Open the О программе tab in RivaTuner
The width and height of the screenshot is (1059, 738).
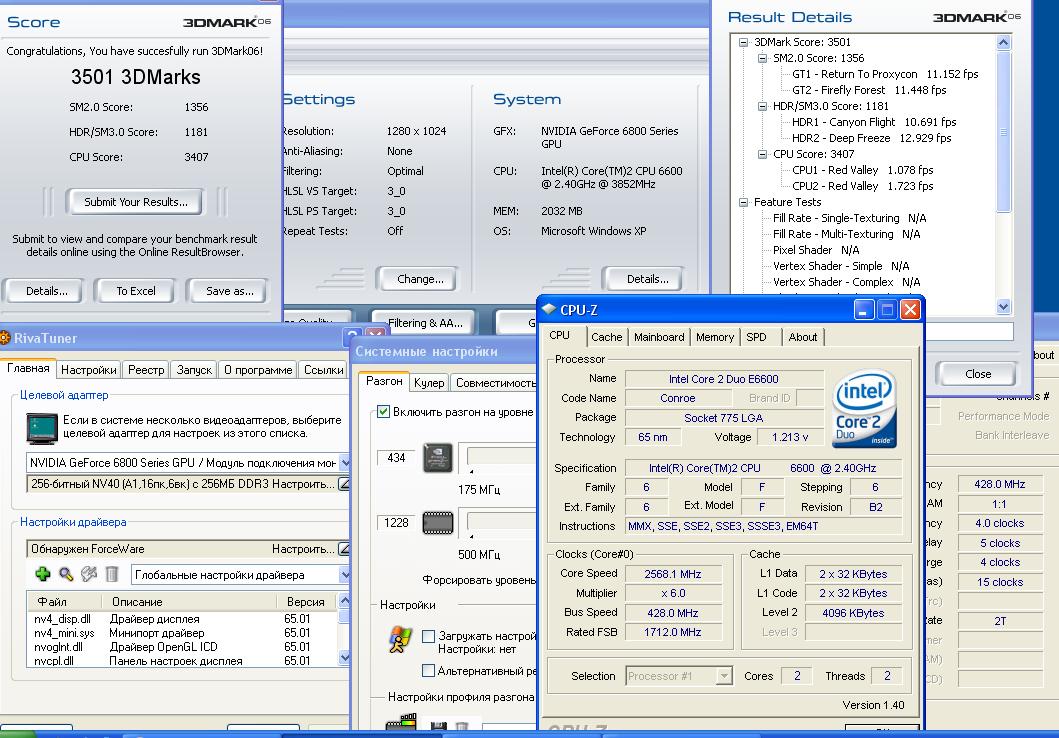(x=258, y=369)
